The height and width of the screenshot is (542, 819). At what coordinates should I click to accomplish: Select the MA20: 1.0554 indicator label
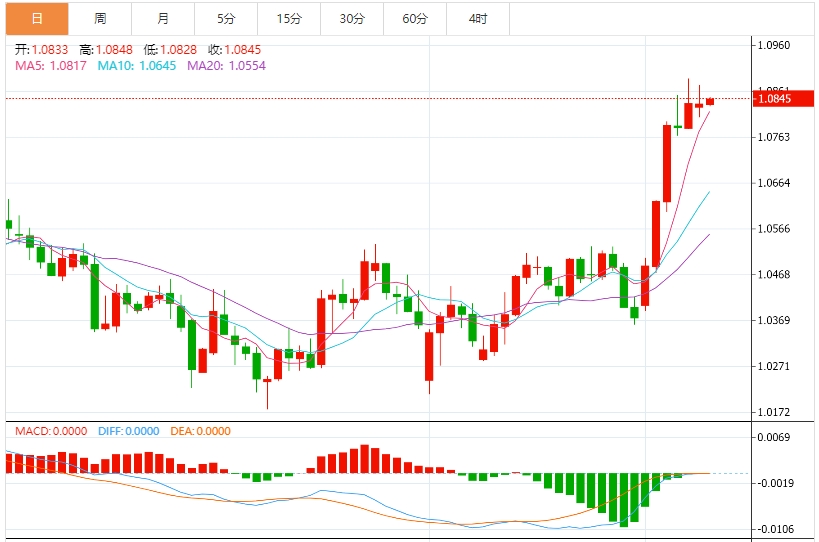pyautogui.click(x=222, y=65)
